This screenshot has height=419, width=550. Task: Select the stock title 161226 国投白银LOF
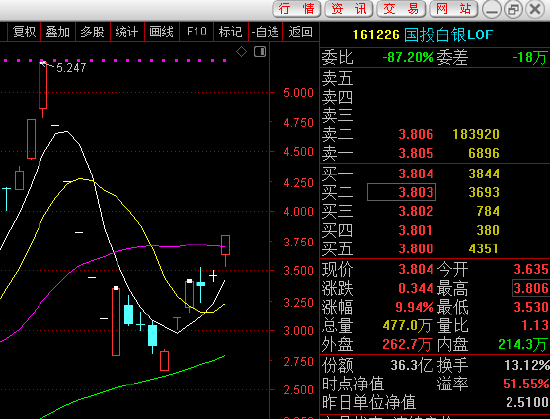[x=423, y=35]
